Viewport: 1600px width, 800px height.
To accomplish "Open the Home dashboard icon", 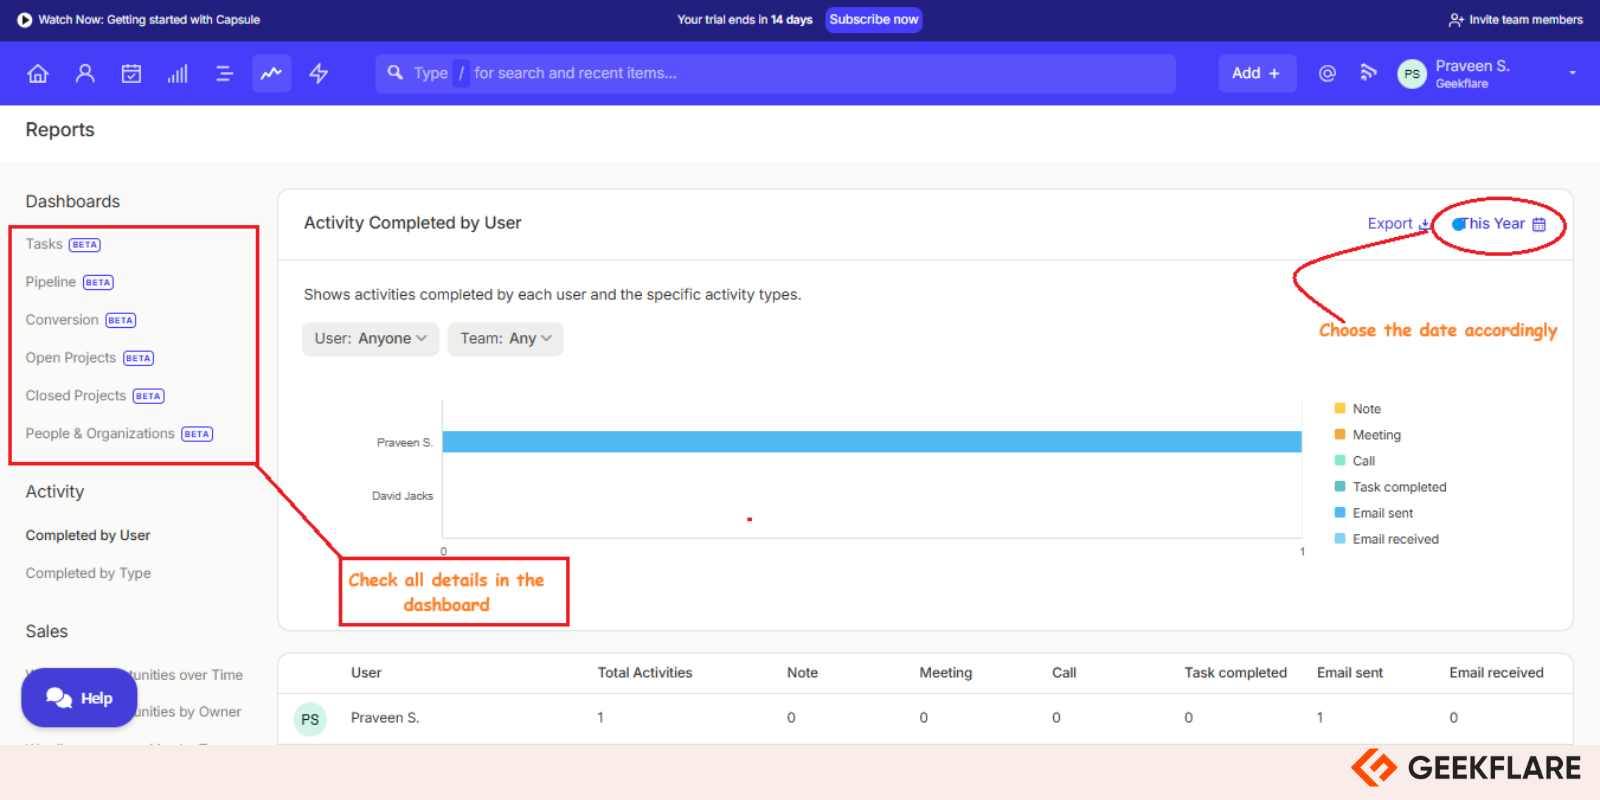I will coord(38,73).
